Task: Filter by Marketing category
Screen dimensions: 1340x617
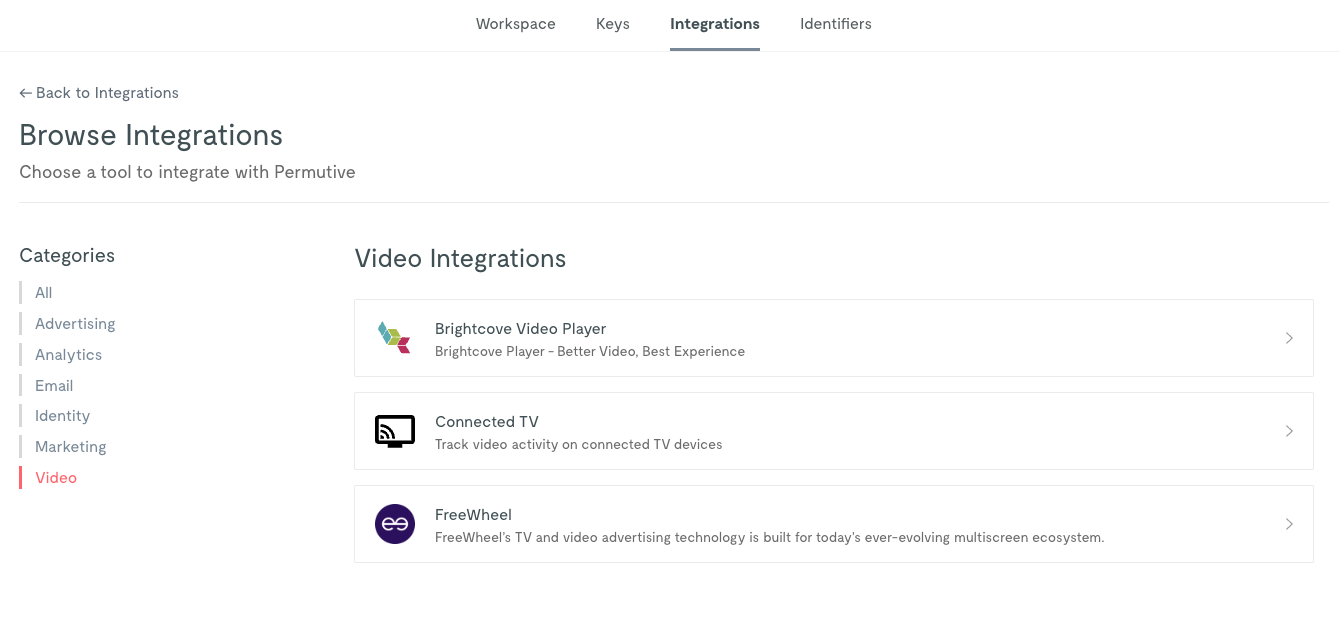Action: click(70, 447)
